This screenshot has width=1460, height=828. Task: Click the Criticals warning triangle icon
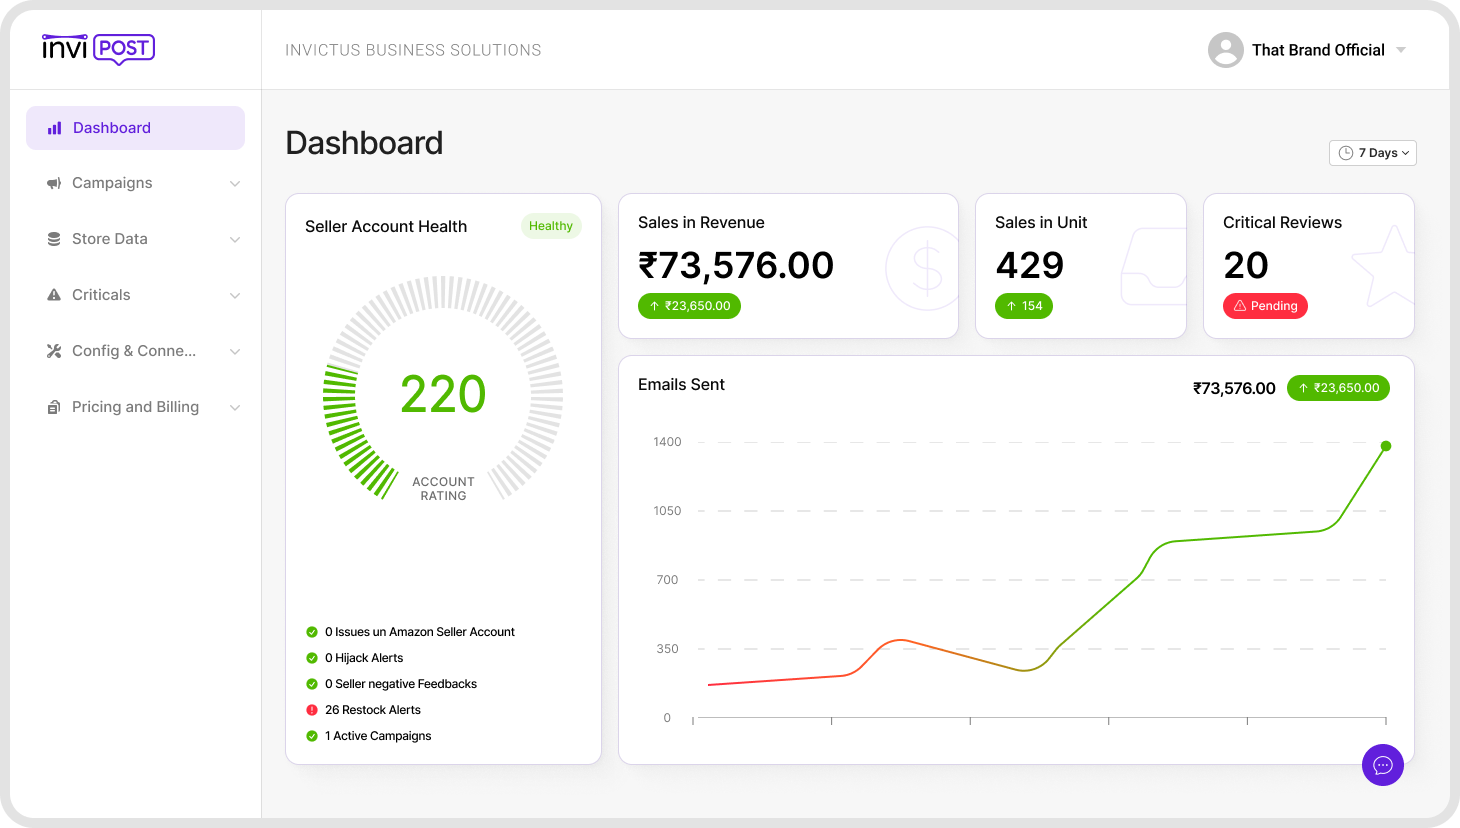click(54, 295)
